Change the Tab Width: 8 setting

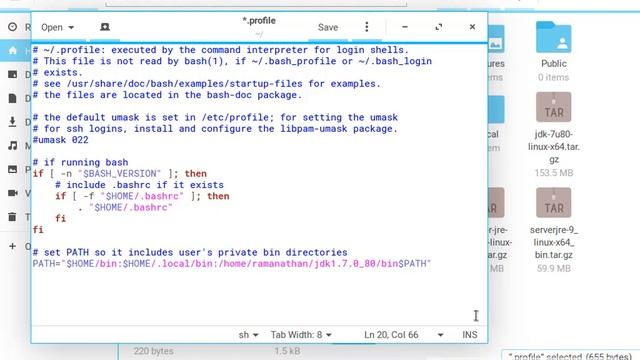click(x=301, y=335)
